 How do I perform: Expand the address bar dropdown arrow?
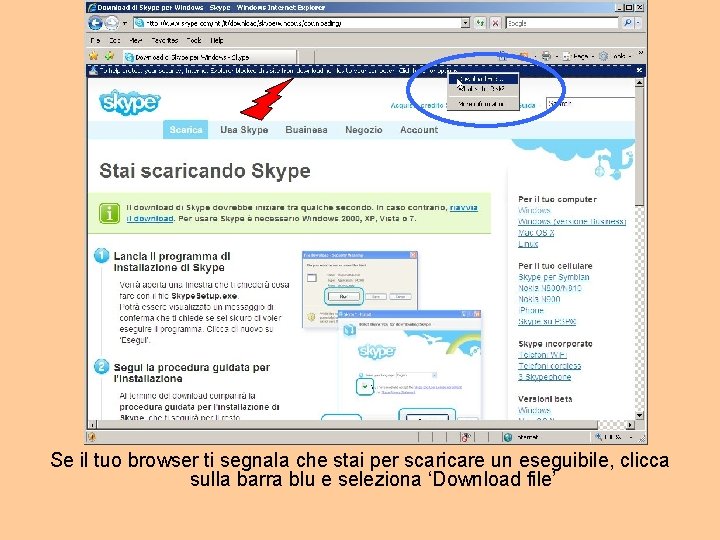tap(465, 23)
